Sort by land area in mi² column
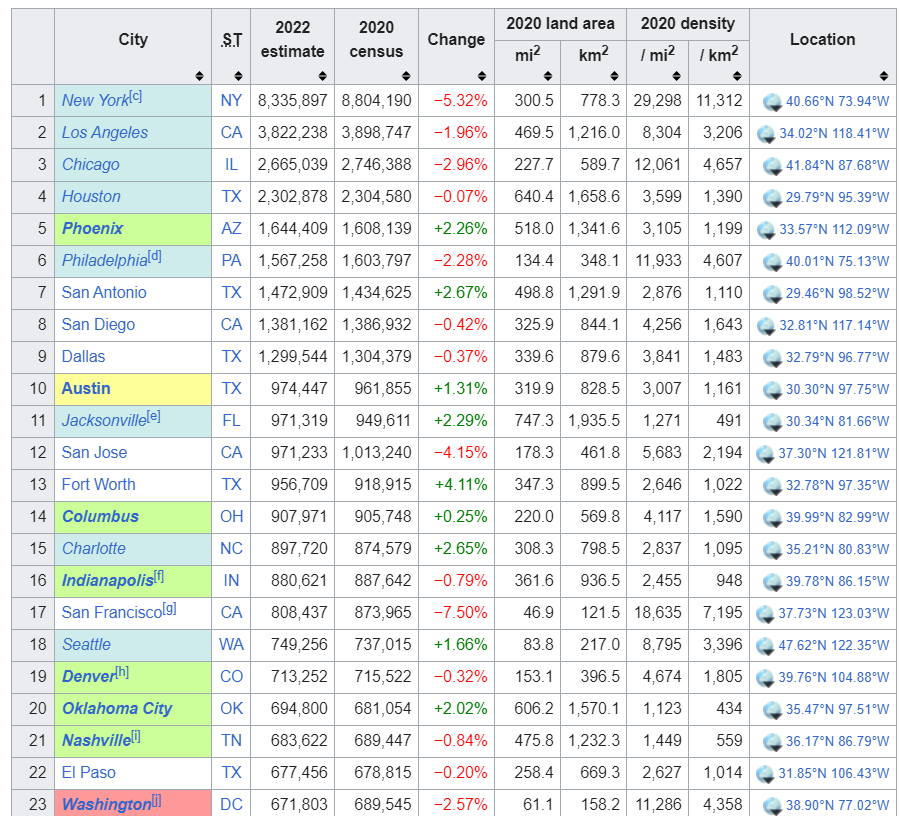This screenshot has width=902, height=816. coord(548,76)
